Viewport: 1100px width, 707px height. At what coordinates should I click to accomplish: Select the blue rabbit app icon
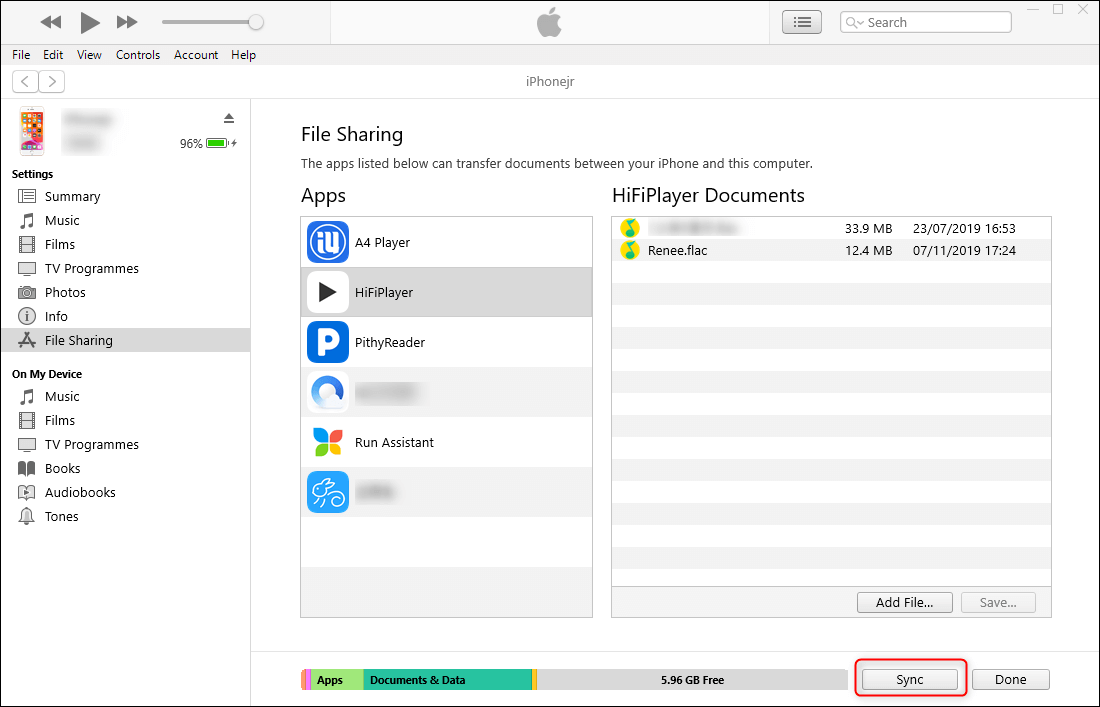pyautogui.click(x=328, y=492)
